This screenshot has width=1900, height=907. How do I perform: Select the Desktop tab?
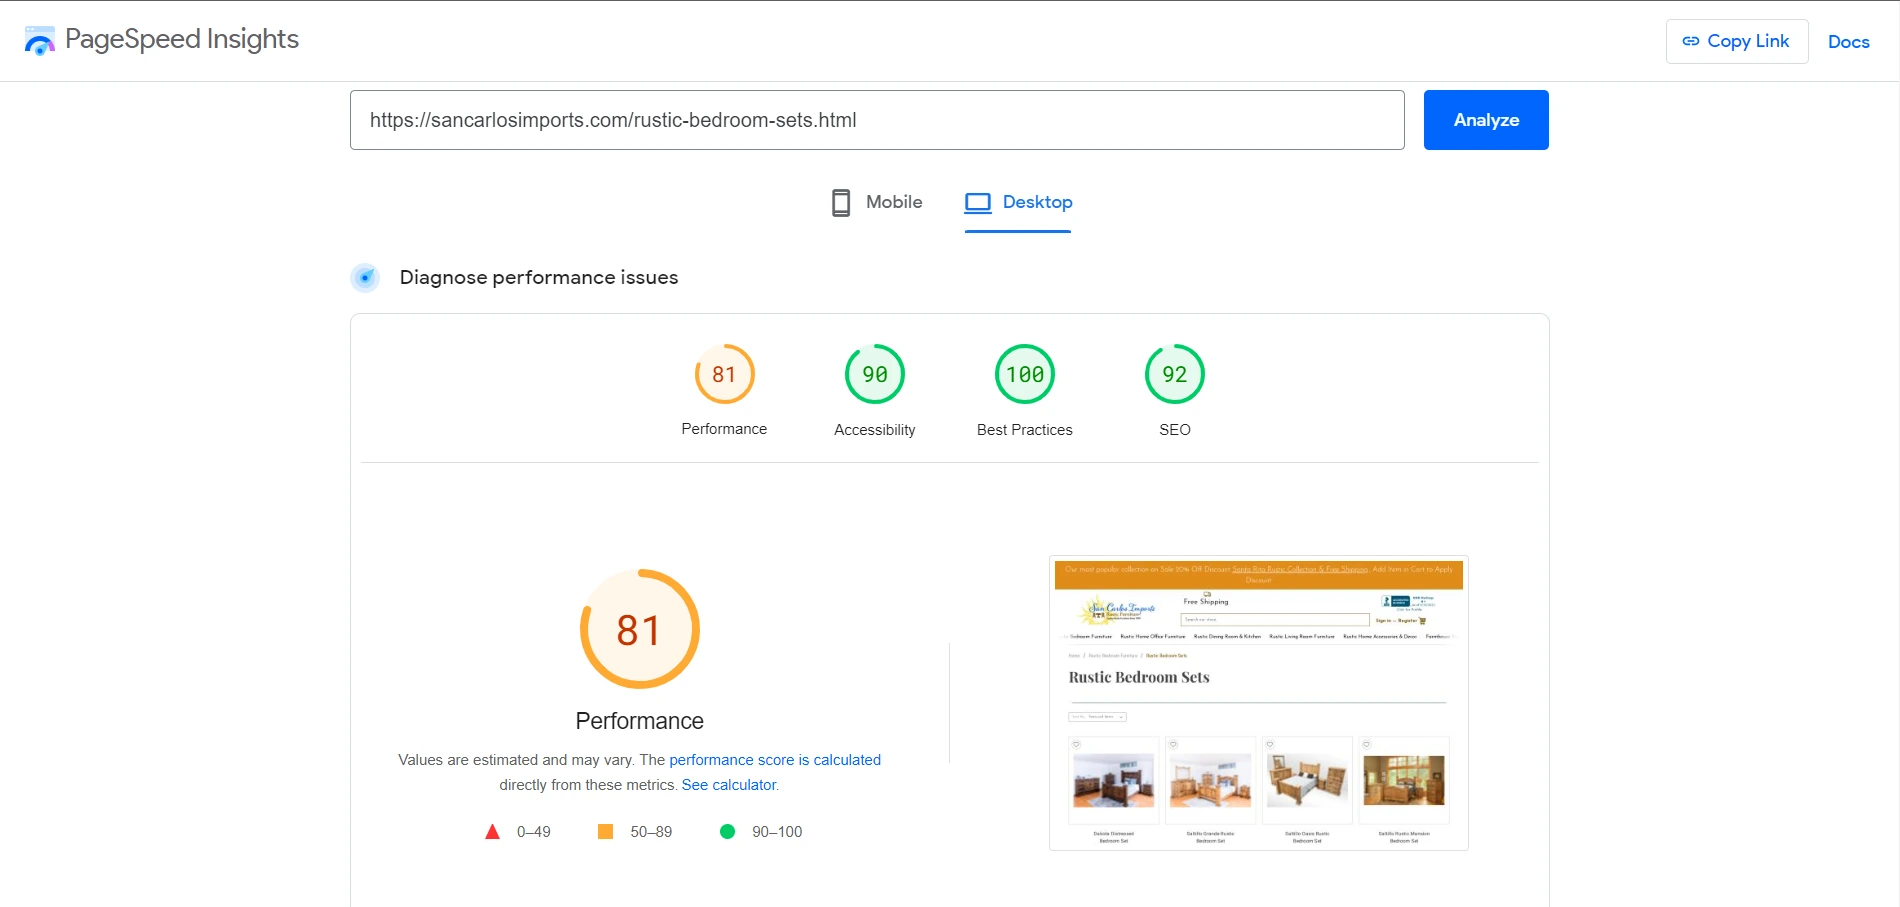click(1018, 202)
